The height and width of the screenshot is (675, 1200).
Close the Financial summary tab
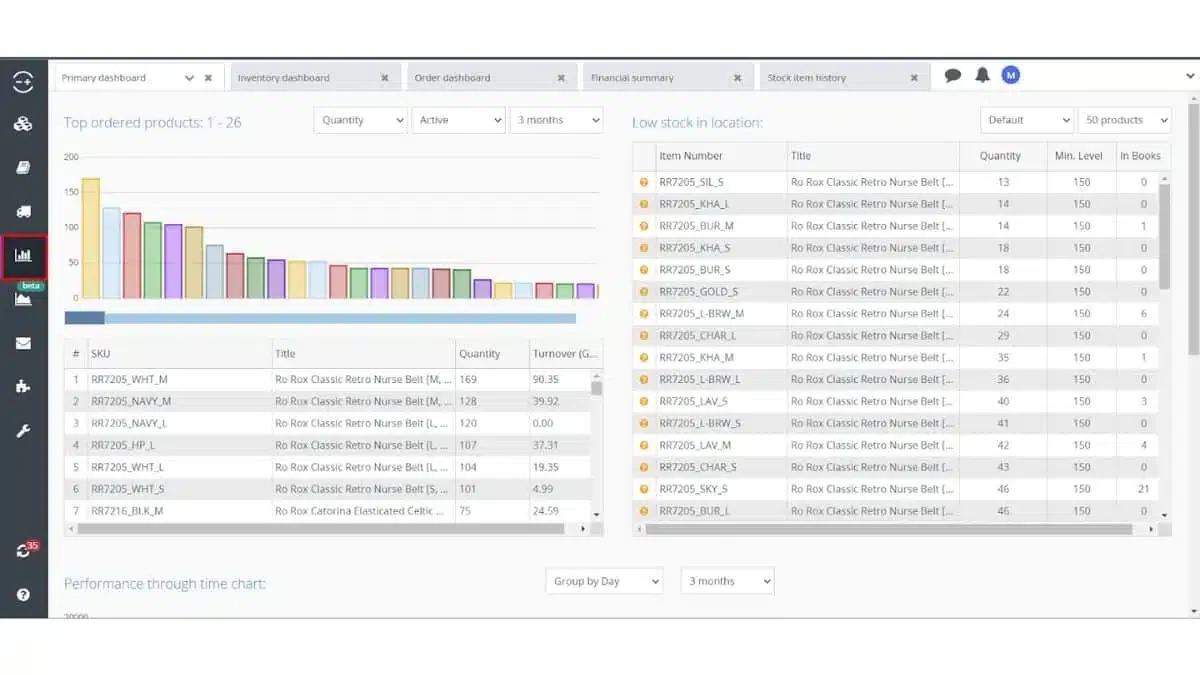[x=737, y=77]
